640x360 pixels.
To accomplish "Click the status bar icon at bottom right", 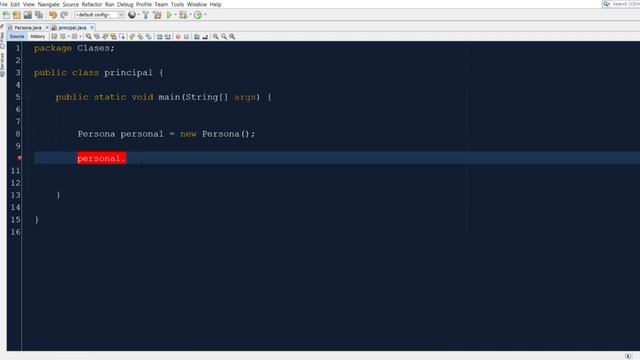I will point(628,356).
